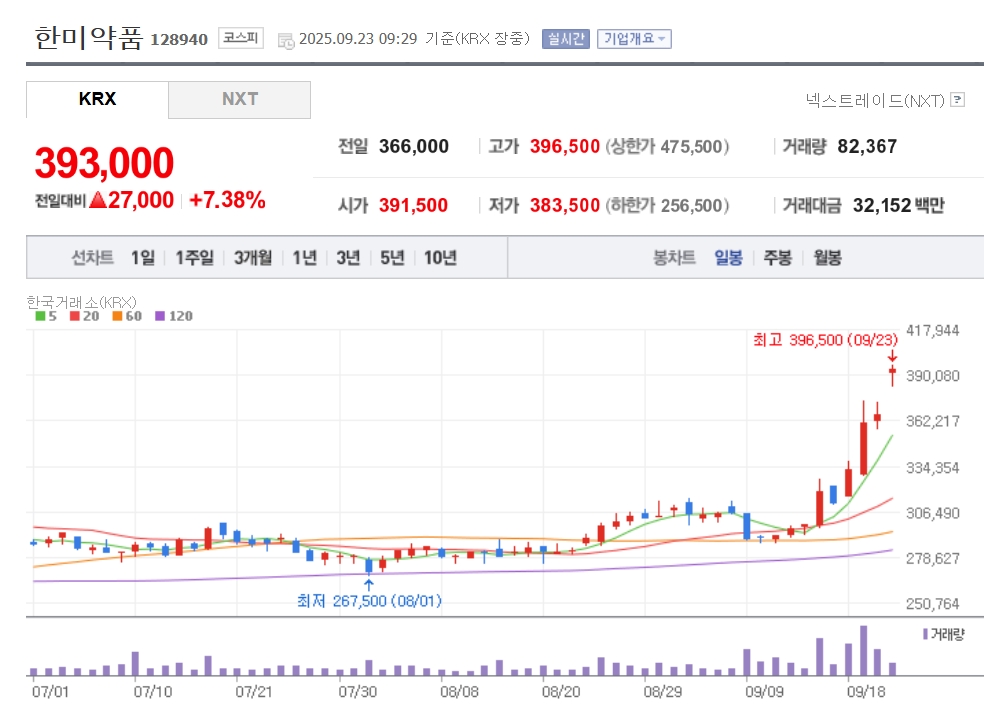
Task: Click the stock code 128940
Action: coord(179,40)
